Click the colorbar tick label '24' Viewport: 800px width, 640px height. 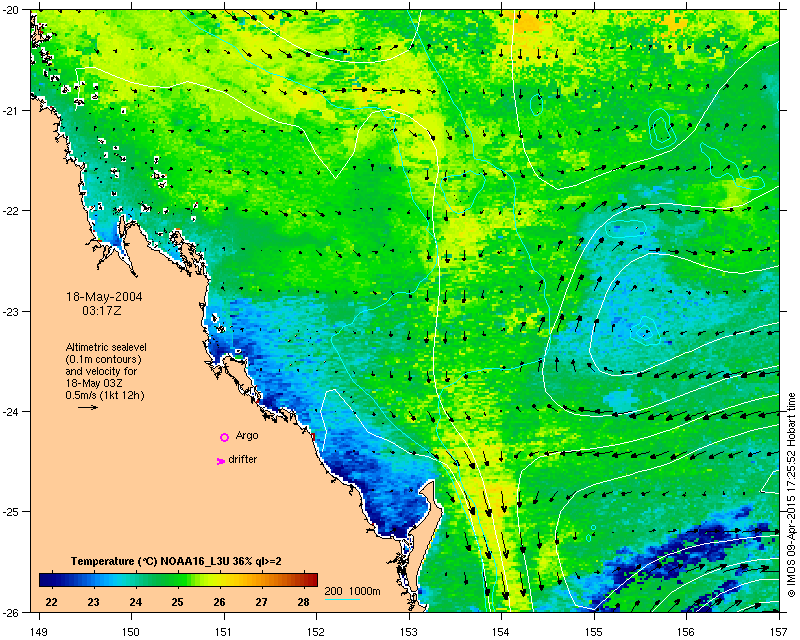135,602
